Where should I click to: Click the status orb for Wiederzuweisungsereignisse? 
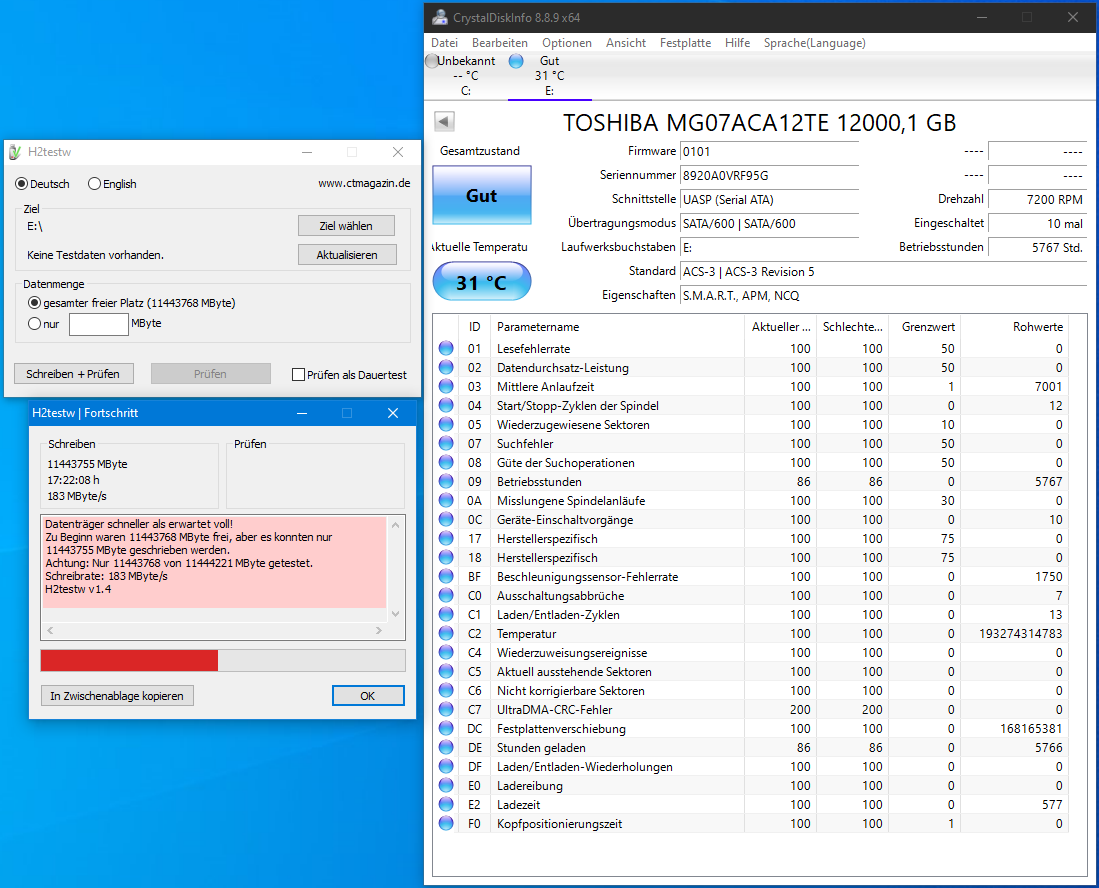446,652
